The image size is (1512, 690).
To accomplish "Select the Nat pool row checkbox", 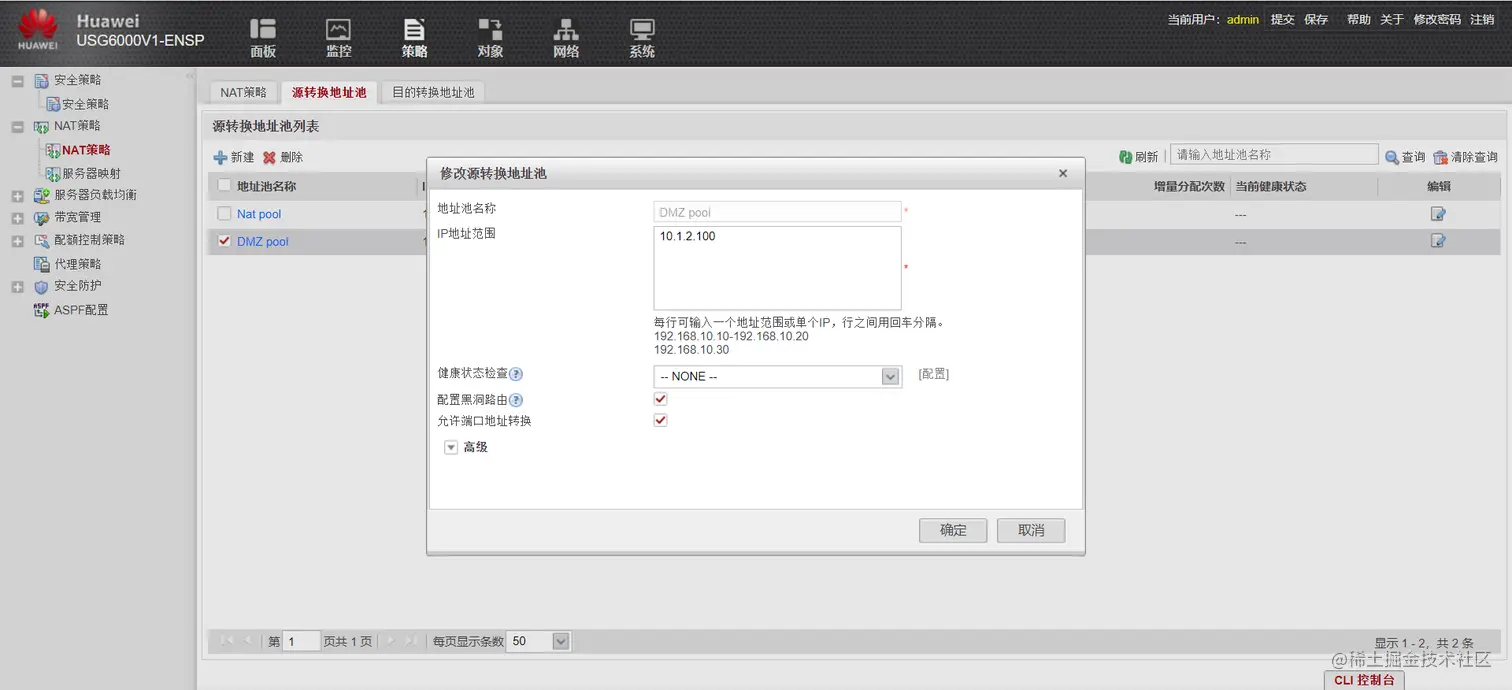I will (222, 213).
